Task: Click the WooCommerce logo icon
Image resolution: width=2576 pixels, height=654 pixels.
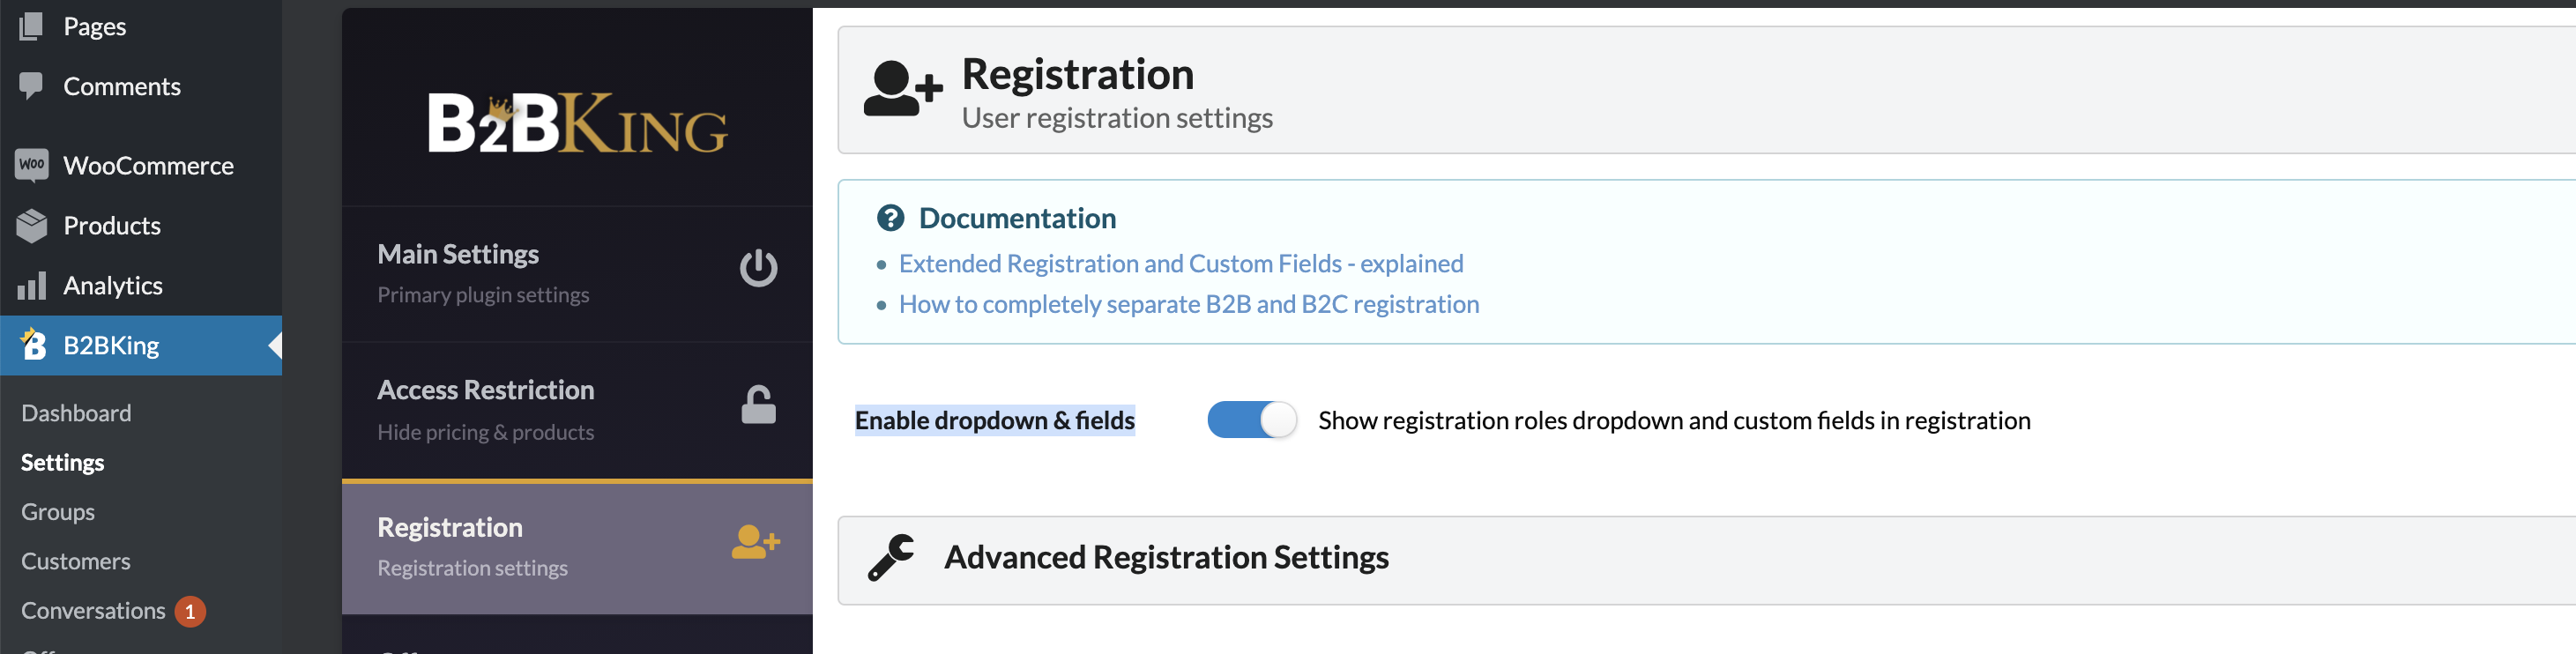Action: (31, 165)
